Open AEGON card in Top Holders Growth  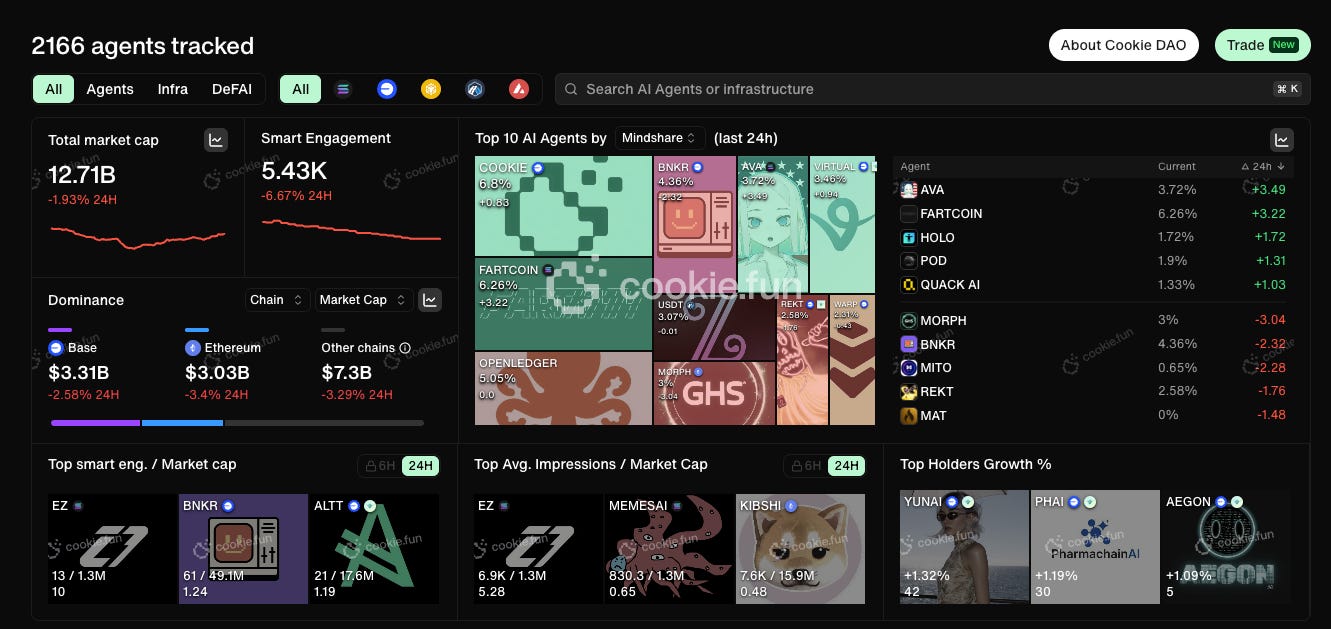click(1226, 548)
